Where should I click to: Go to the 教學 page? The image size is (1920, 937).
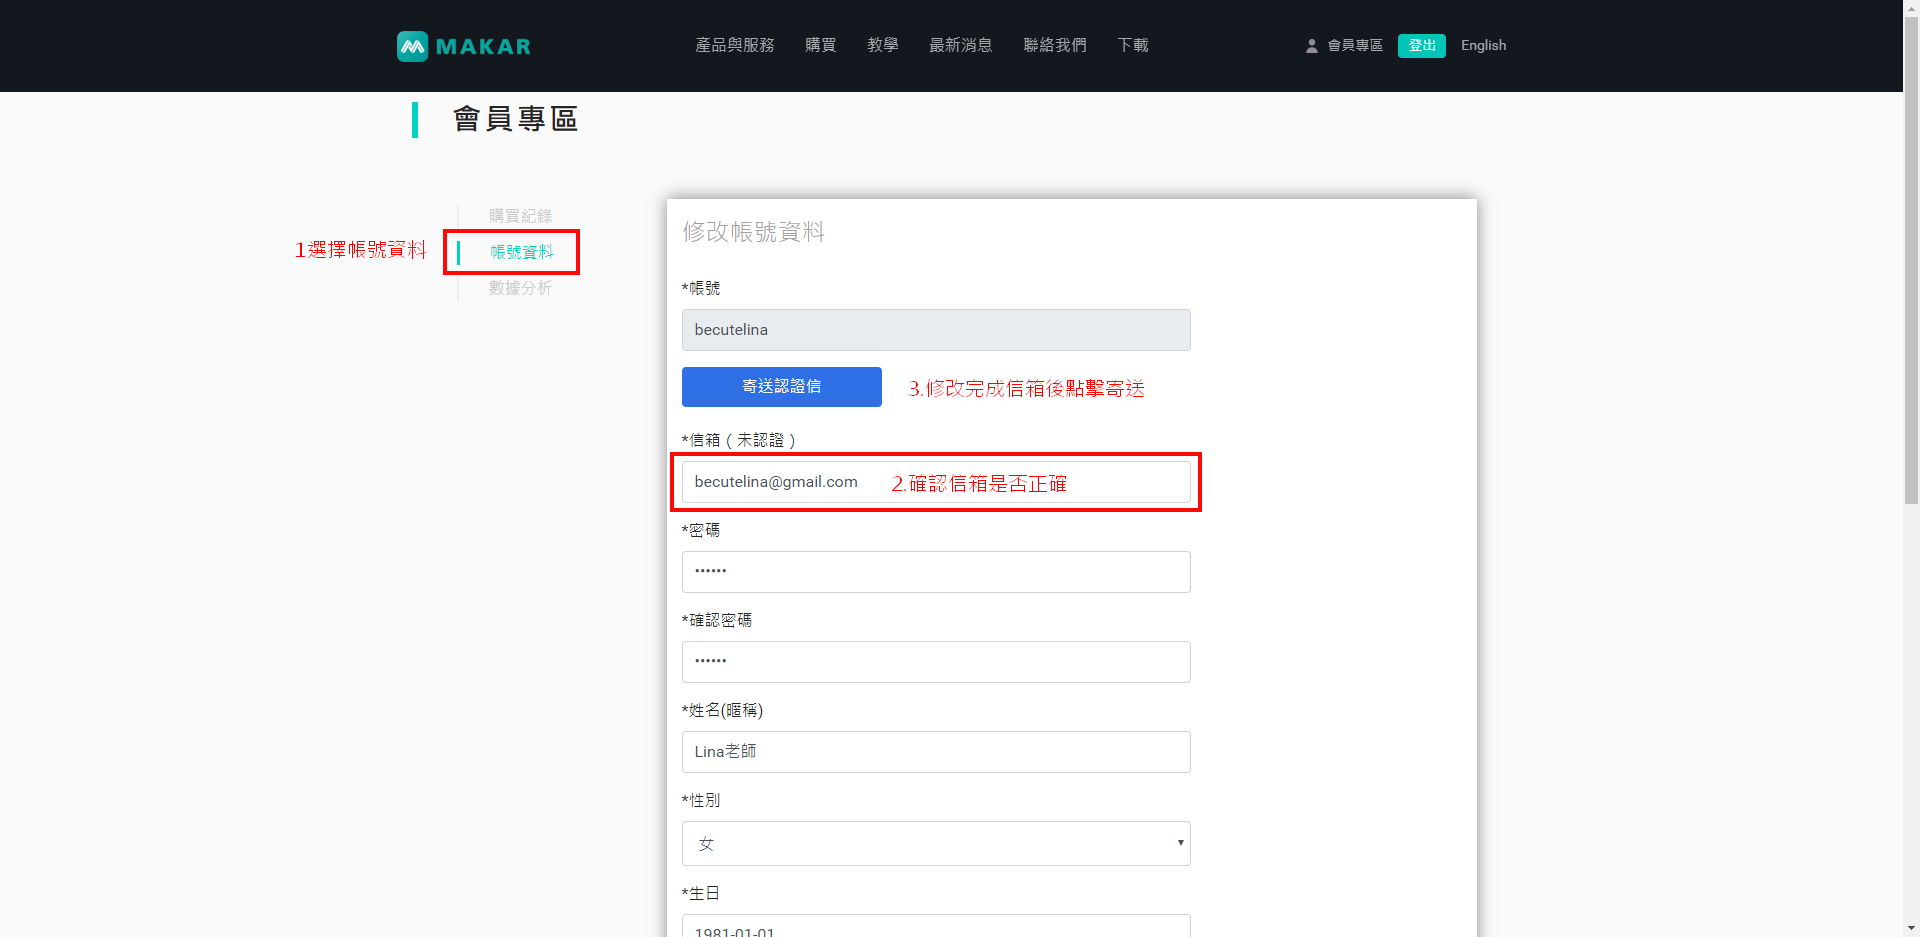882,45
